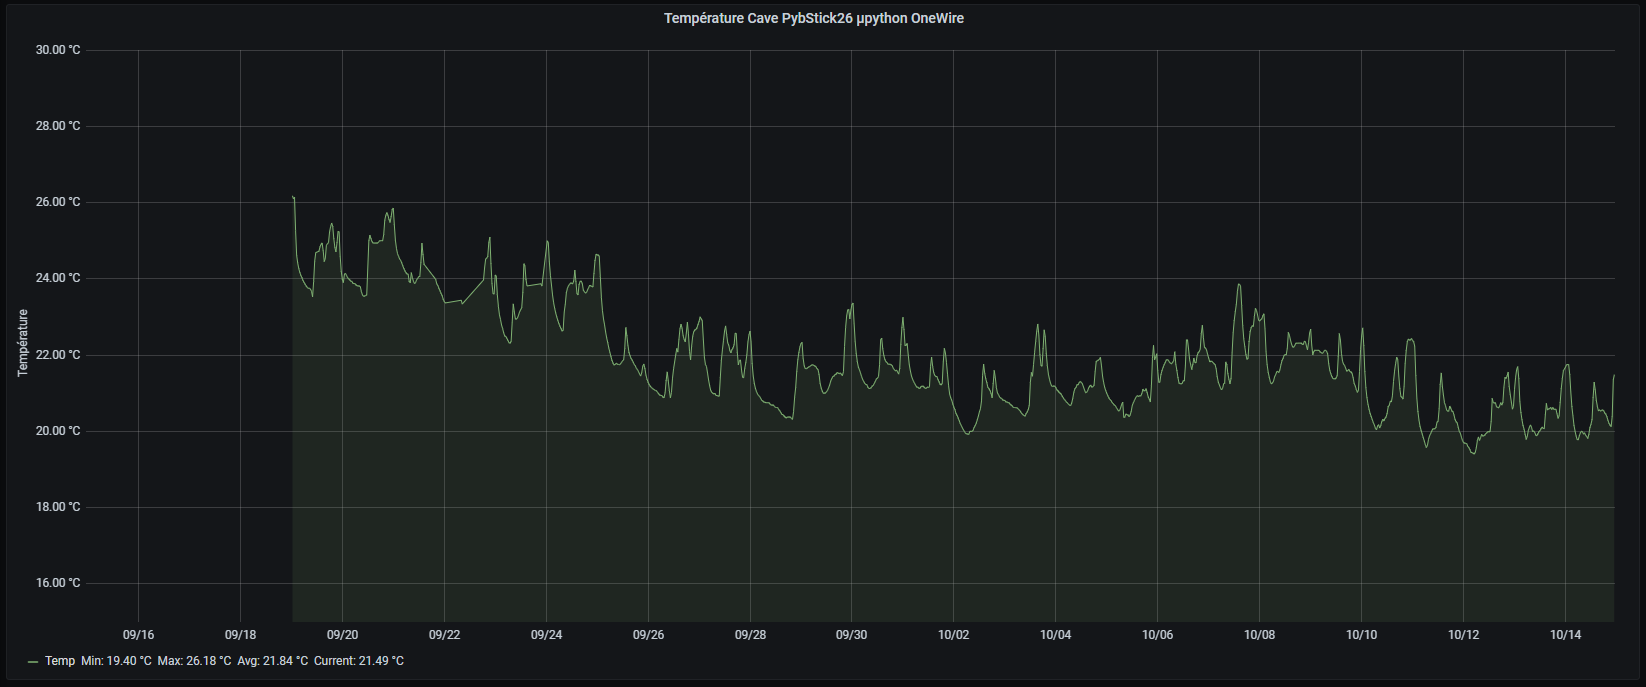Click the 16.00 °C y-axis label
Image resolution: width=1646 pixels, height=687 pixels.
tap(58, 583)
